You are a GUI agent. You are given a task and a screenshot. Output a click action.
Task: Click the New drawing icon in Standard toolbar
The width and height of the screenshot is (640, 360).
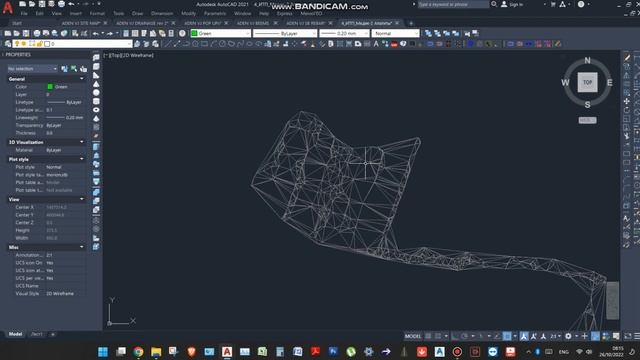pos(8,33)
